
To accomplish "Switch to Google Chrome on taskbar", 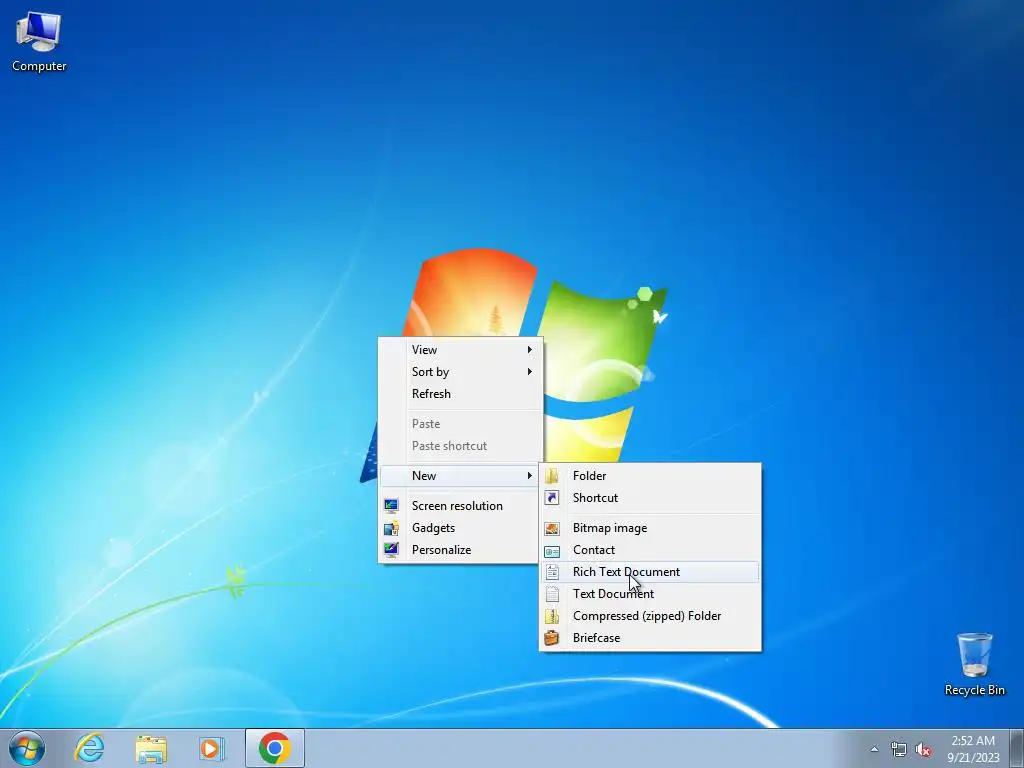I will 274,748.
